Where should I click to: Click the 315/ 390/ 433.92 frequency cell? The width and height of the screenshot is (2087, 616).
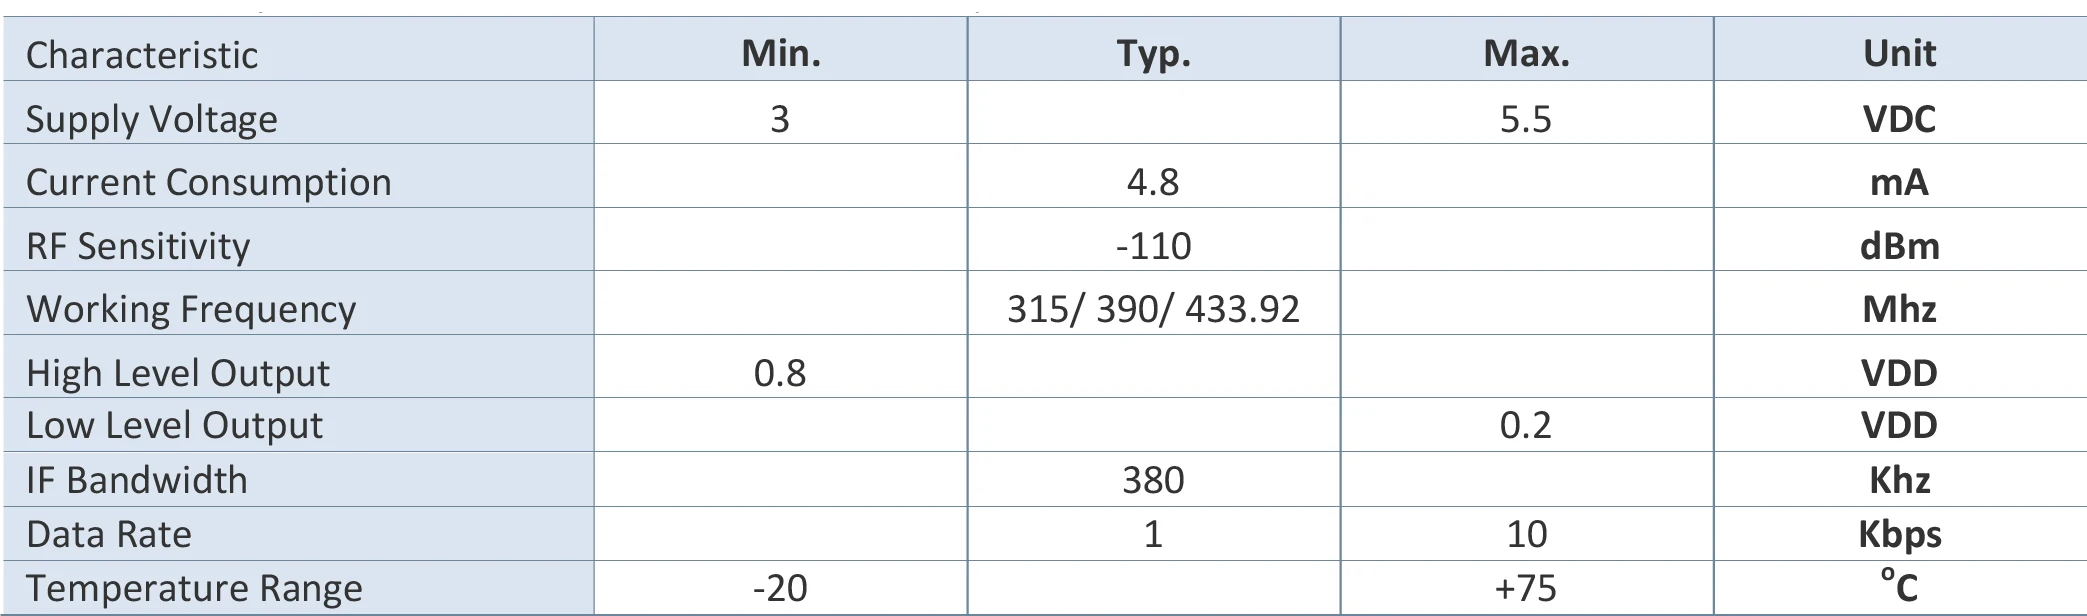pyautogui.click(x=1153, y=309)
